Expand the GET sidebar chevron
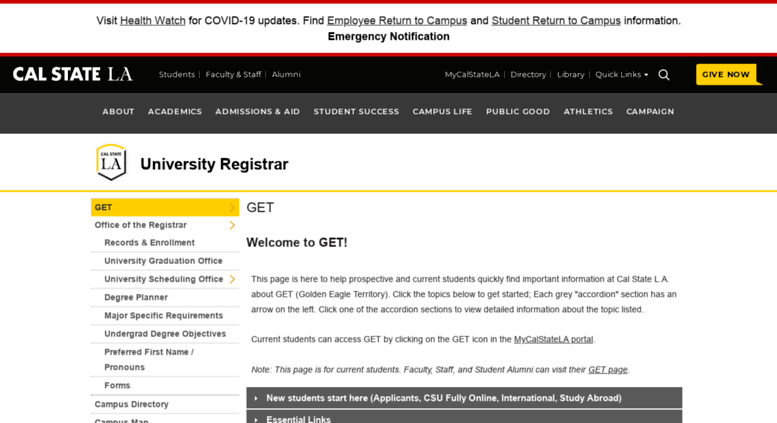Image resolution: width=777 pixels, height=423 pixels. (232, 208)
